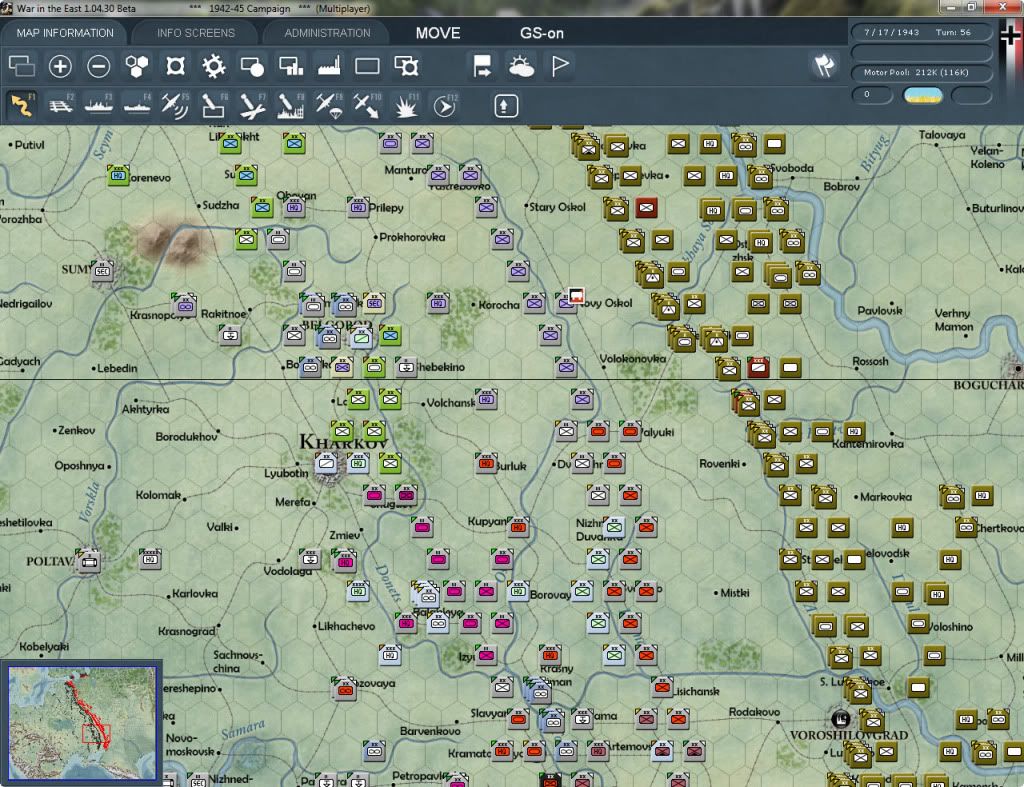Click the Prokhorovka town label
The width and height of the screenshot is (1024, 787).
point(412,237)
